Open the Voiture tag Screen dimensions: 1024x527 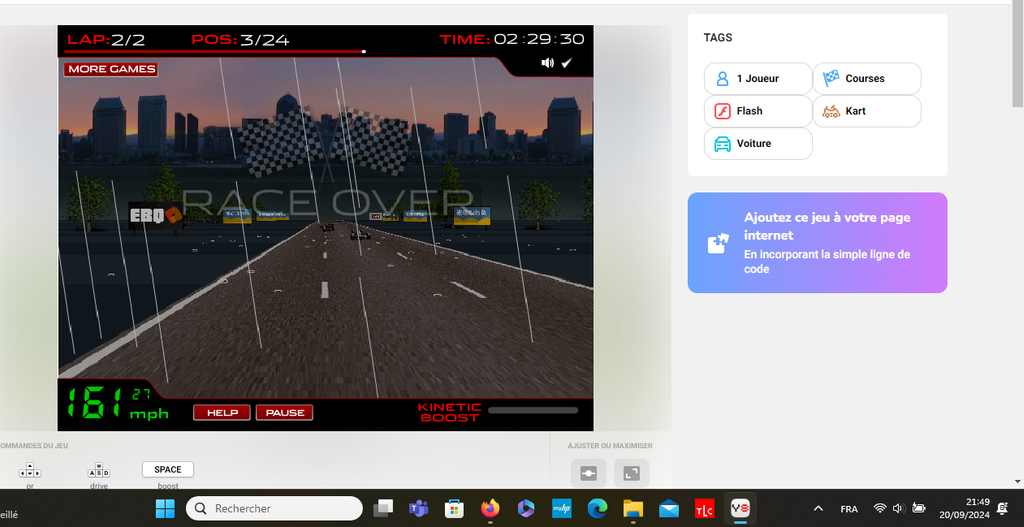pyautogui.click(x=758, y=144)
